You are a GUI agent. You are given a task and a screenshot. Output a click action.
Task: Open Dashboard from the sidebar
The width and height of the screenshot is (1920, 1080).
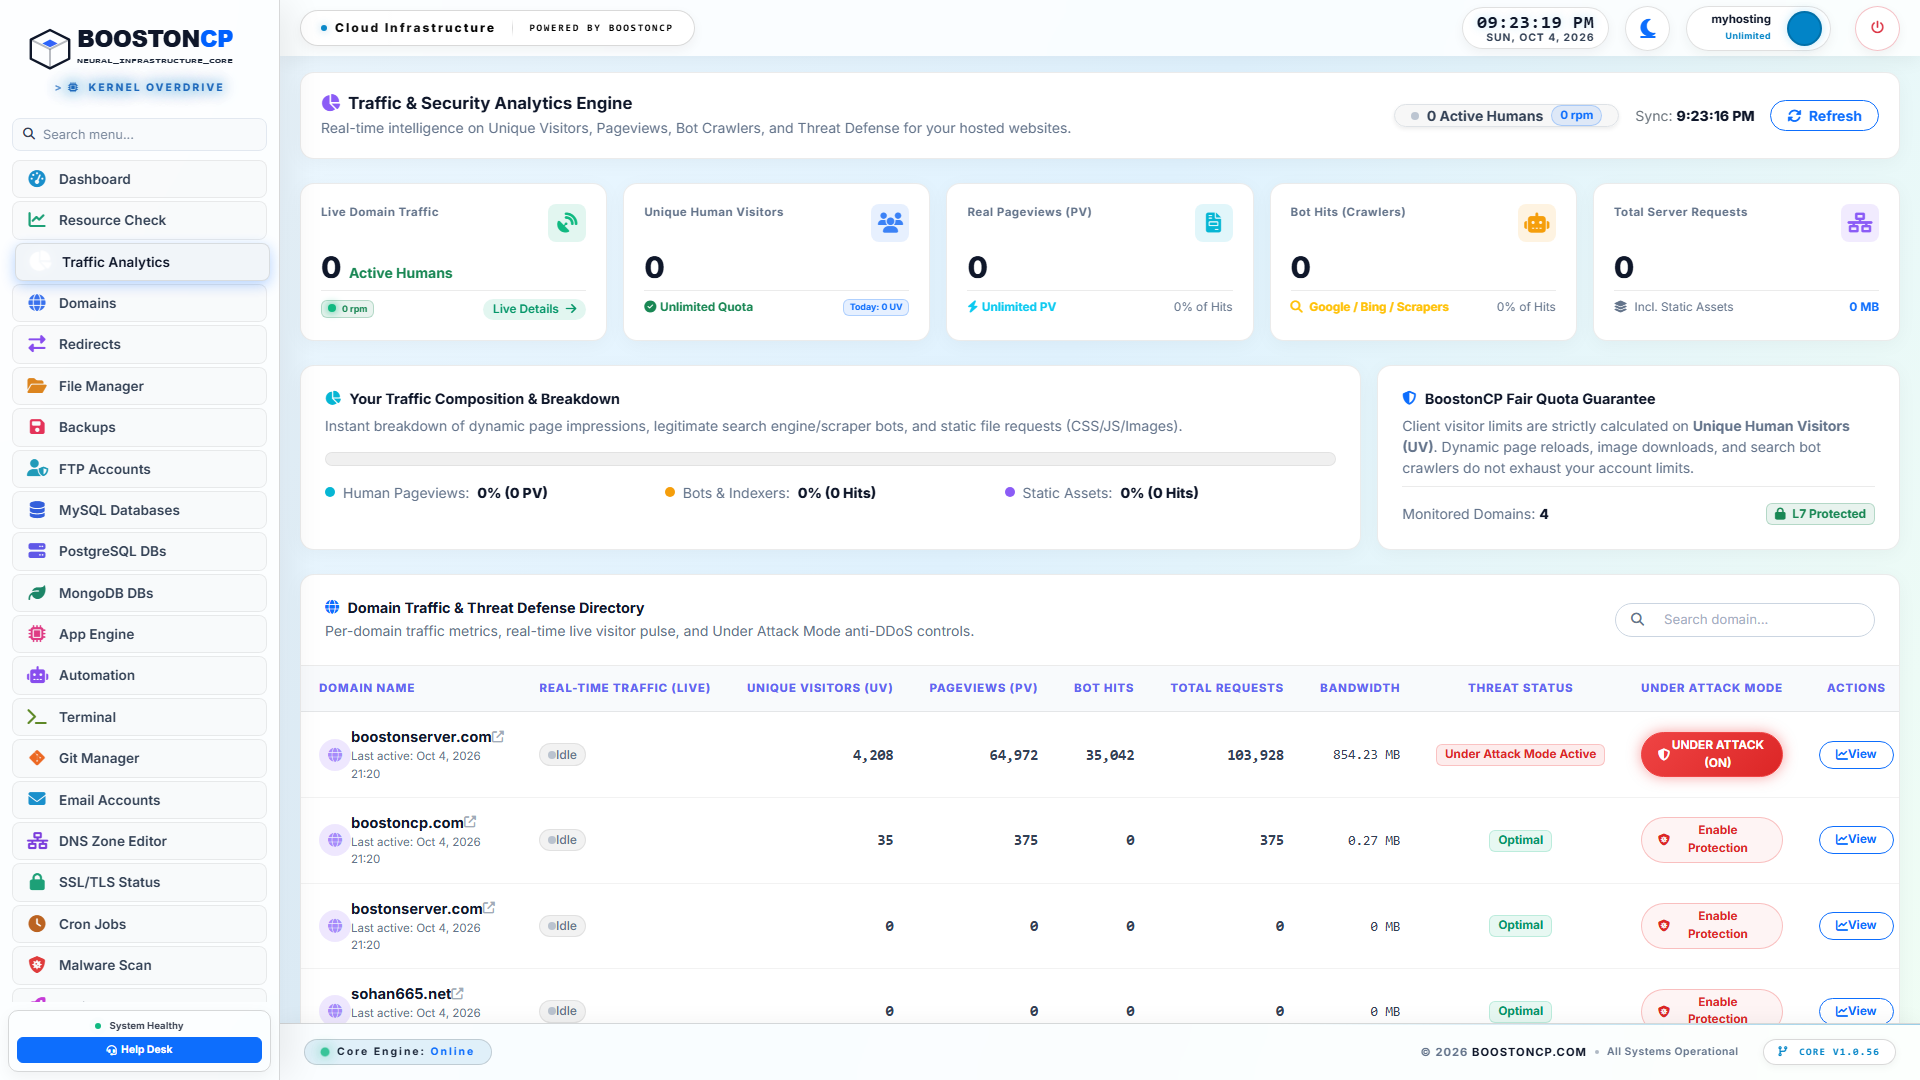[x=140, y=179]
